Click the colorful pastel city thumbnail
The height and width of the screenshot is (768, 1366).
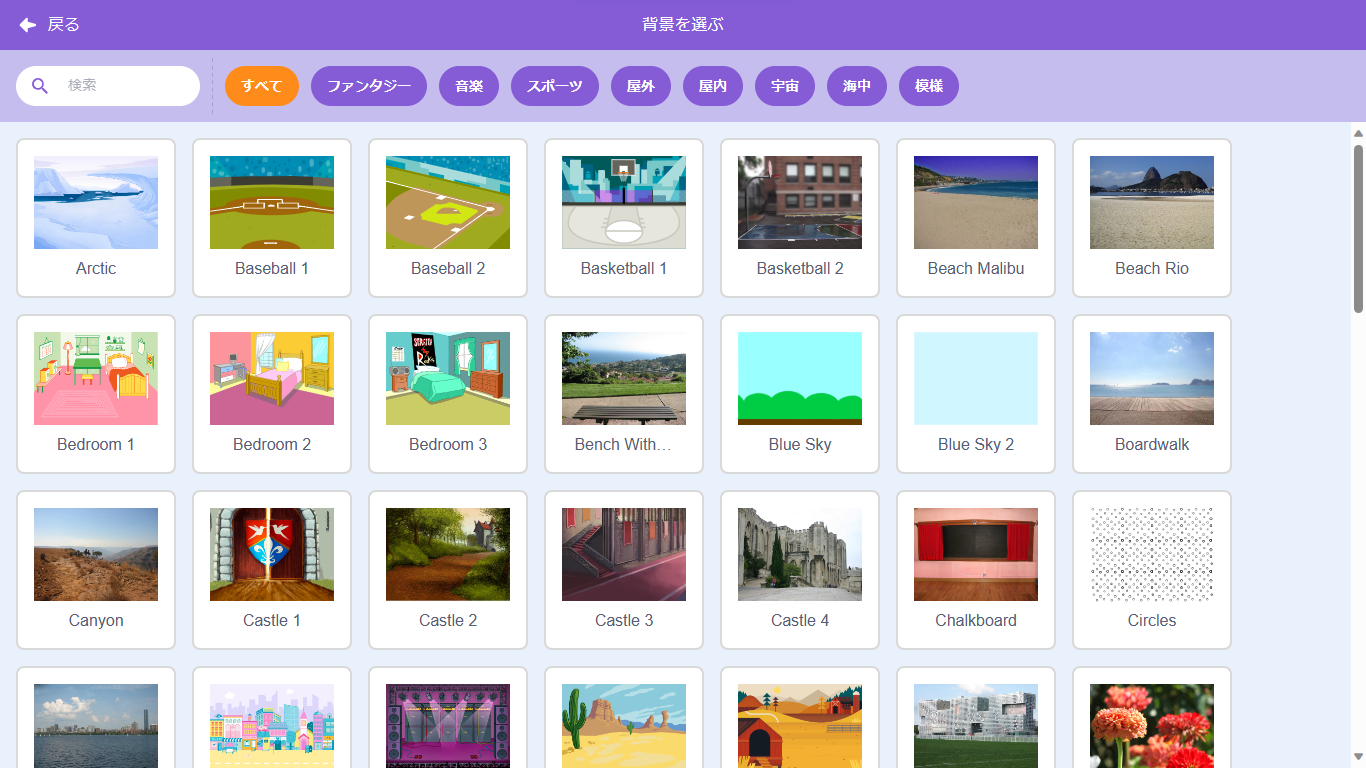pyautogui.click(x=272, y=726)
